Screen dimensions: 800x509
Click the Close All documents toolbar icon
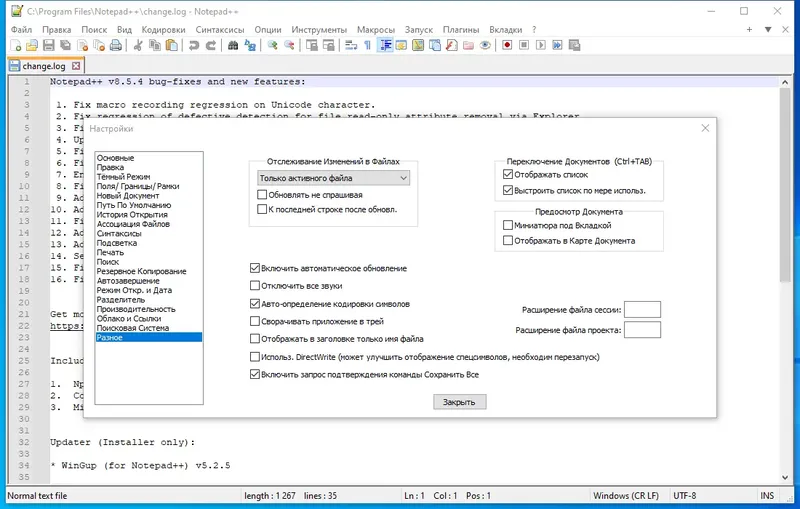point(99,45)
